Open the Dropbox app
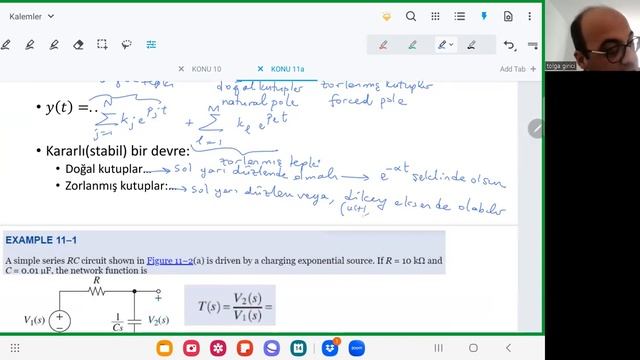Image resolution: width=640 pixels, height=360 pixels. point(330,348)
